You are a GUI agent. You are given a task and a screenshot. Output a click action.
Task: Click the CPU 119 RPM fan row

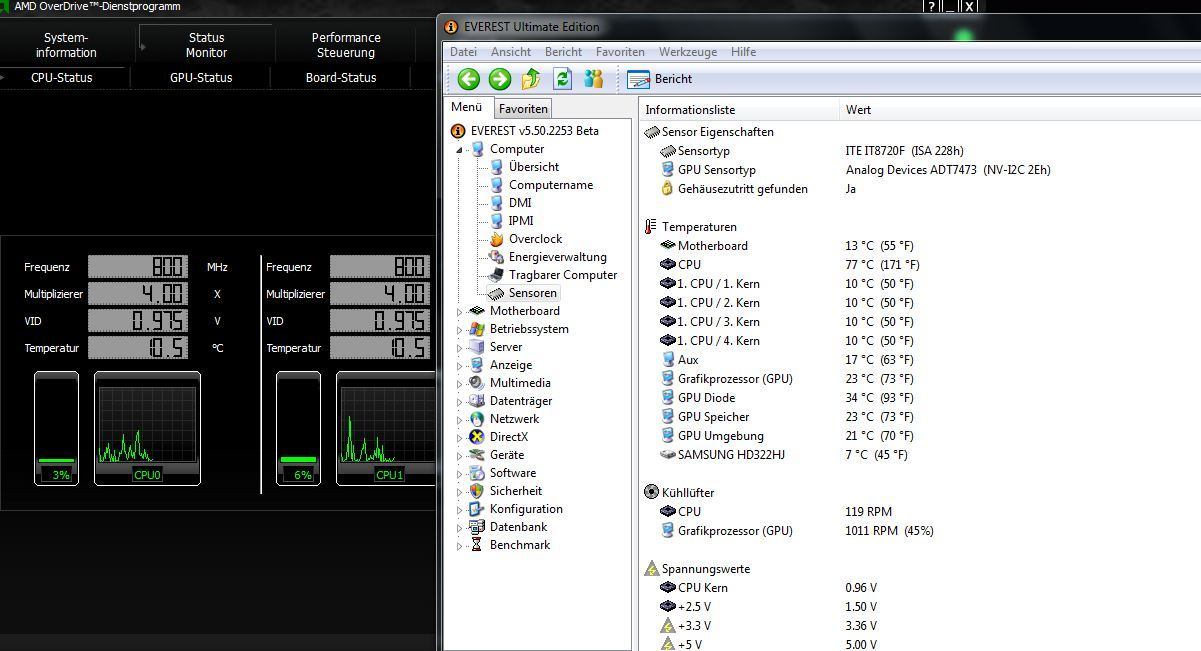click(x=920, y=512)
